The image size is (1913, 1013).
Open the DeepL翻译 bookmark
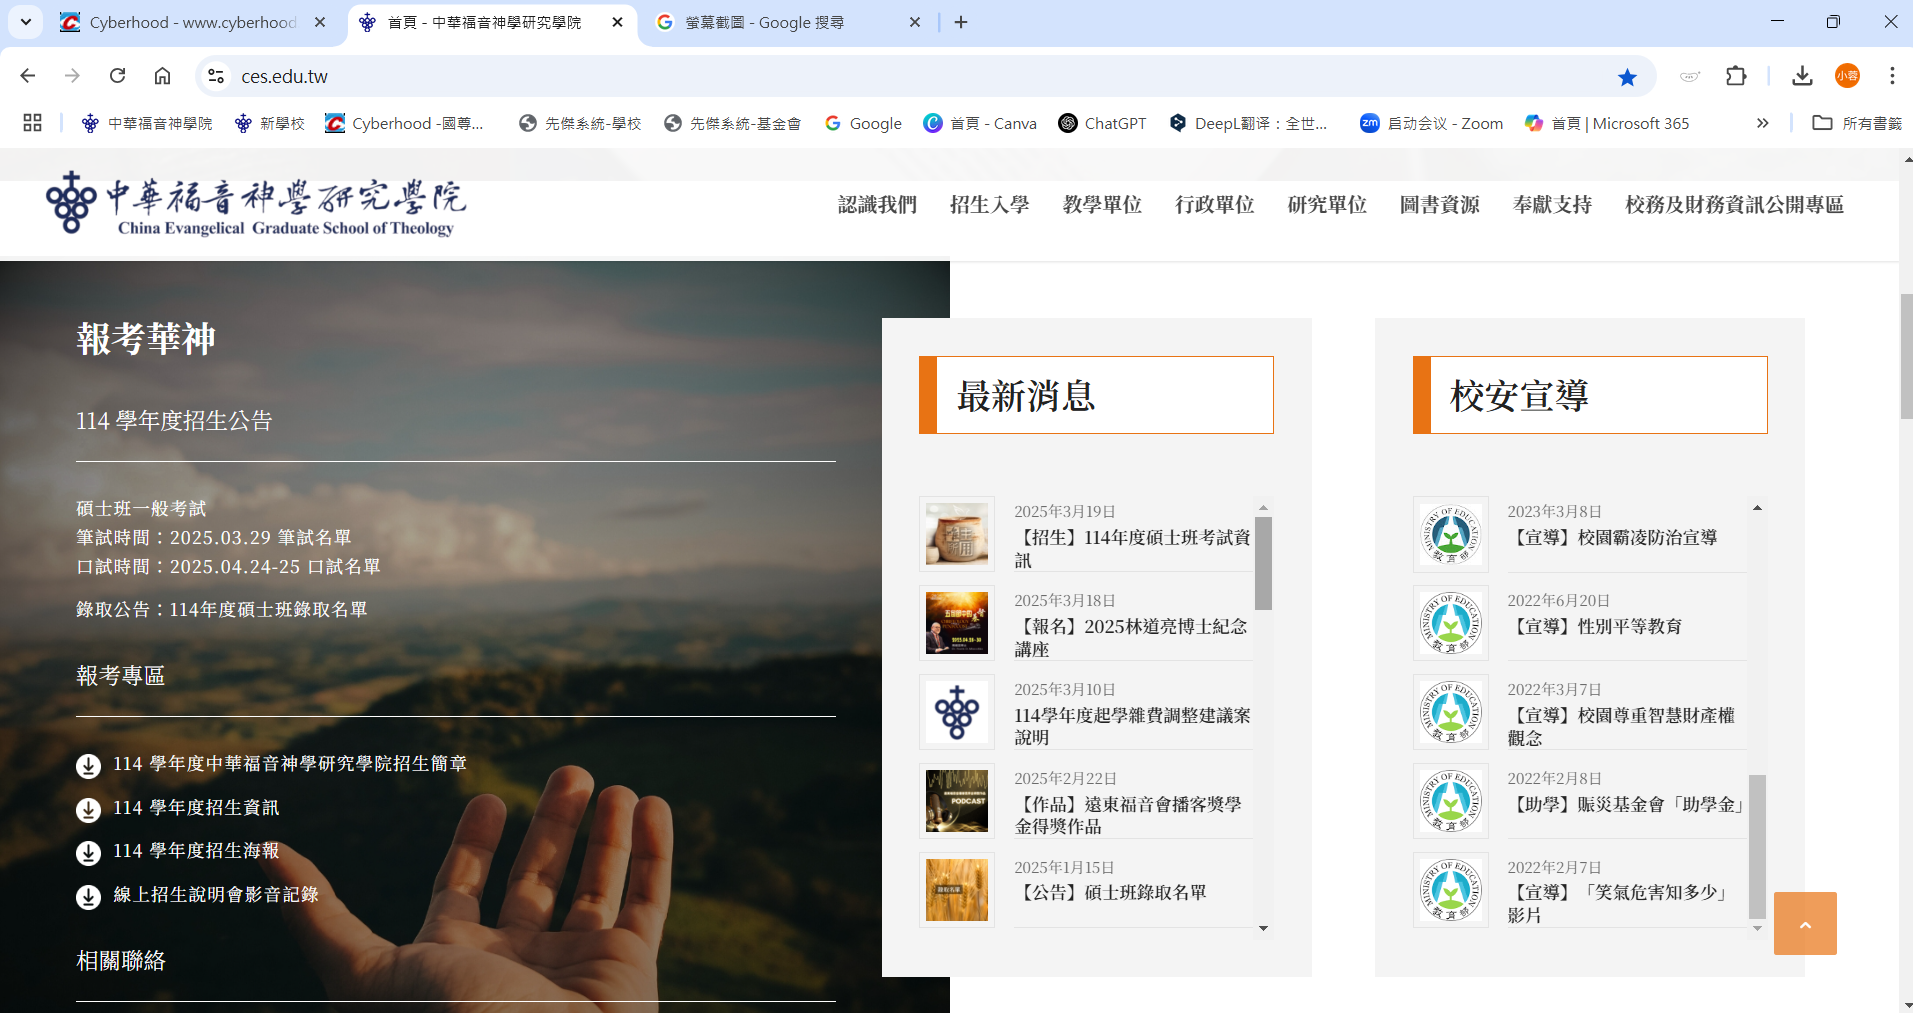point(1249,123)
